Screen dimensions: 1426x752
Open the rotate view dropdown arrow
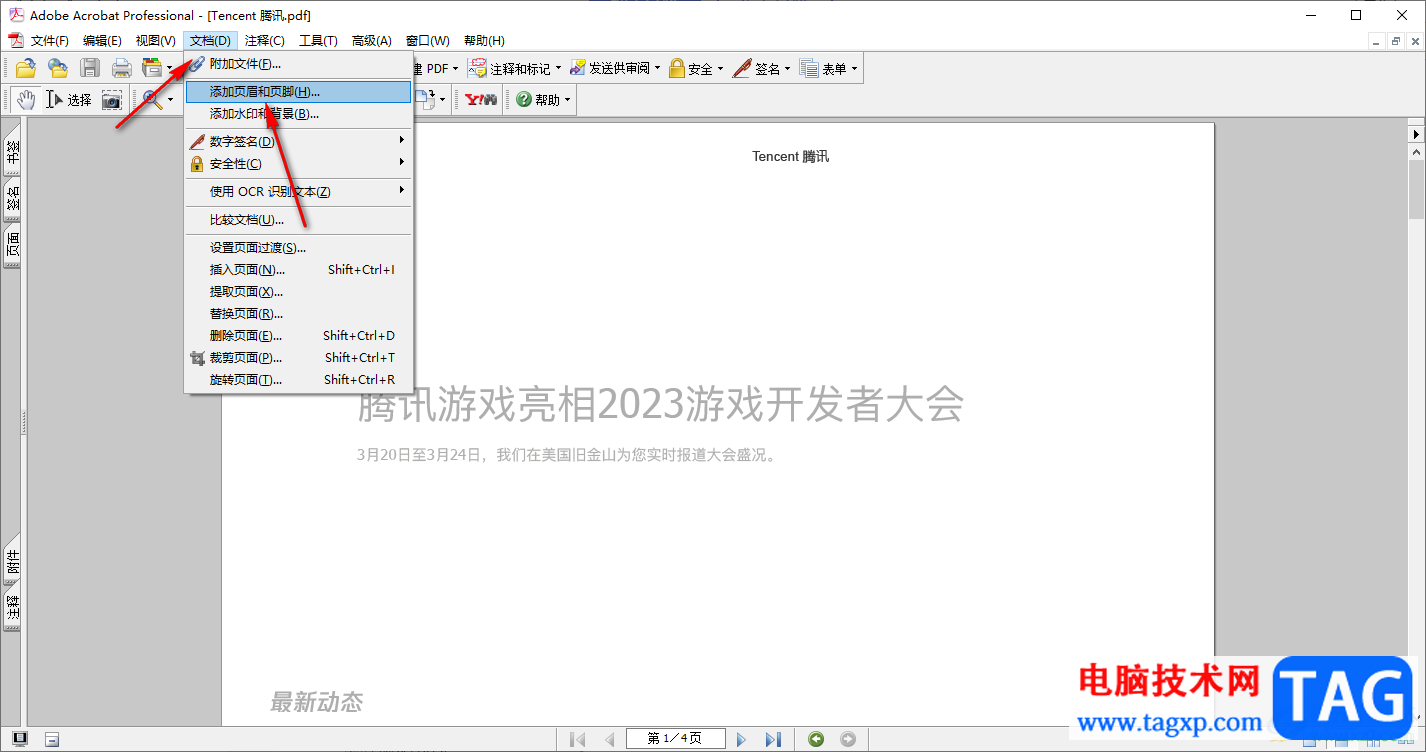point(444,100)
